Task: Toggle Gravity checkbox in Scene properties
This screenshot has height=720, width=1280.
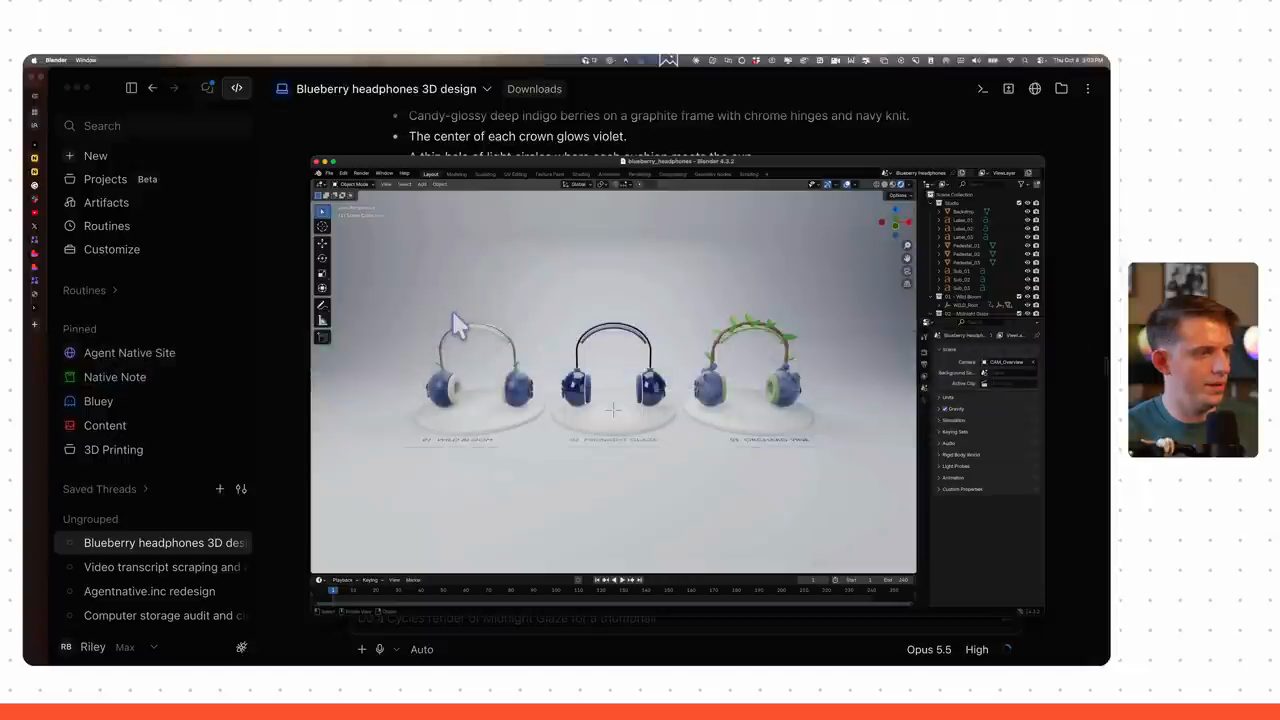Action: pyautogui.click(x=945, y=409)
